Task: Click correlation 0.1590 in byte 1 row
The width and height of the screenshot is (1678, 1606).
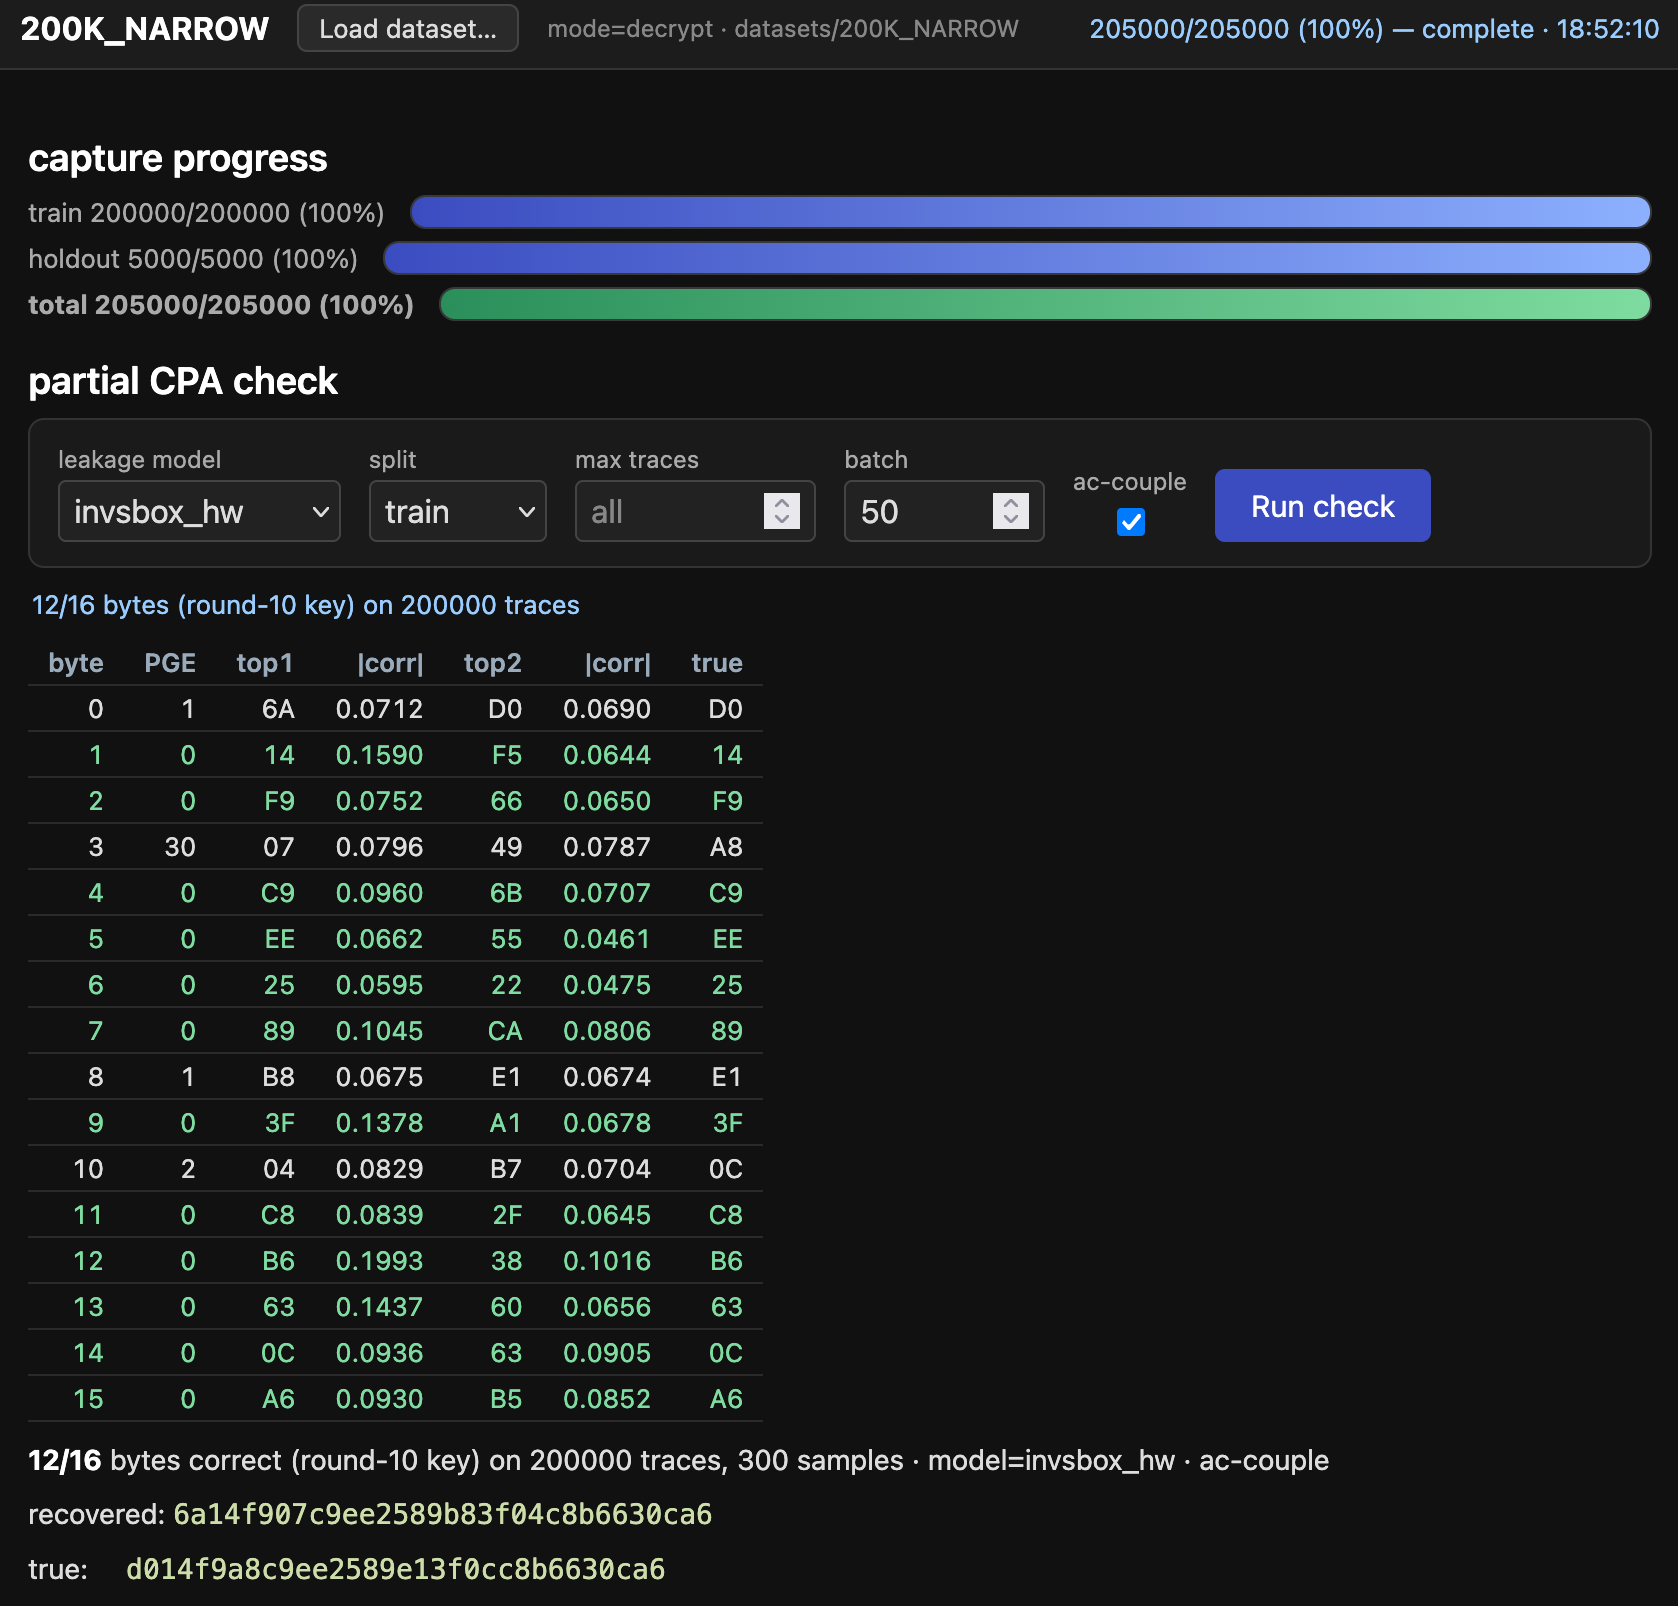Action: pyautogui.click(x=379, y=755)
